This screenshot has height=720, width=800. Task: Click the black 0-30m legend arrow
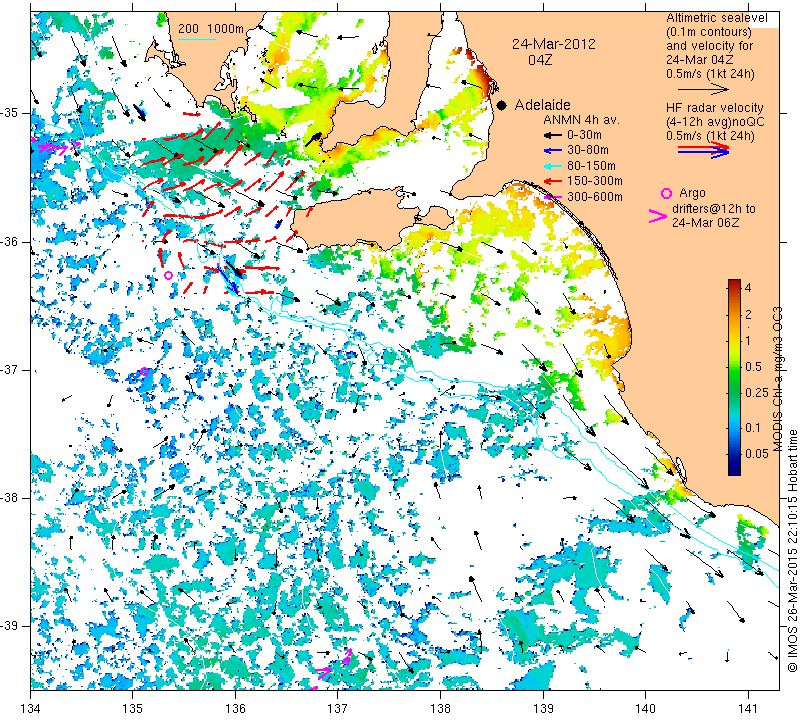(553, 135)
